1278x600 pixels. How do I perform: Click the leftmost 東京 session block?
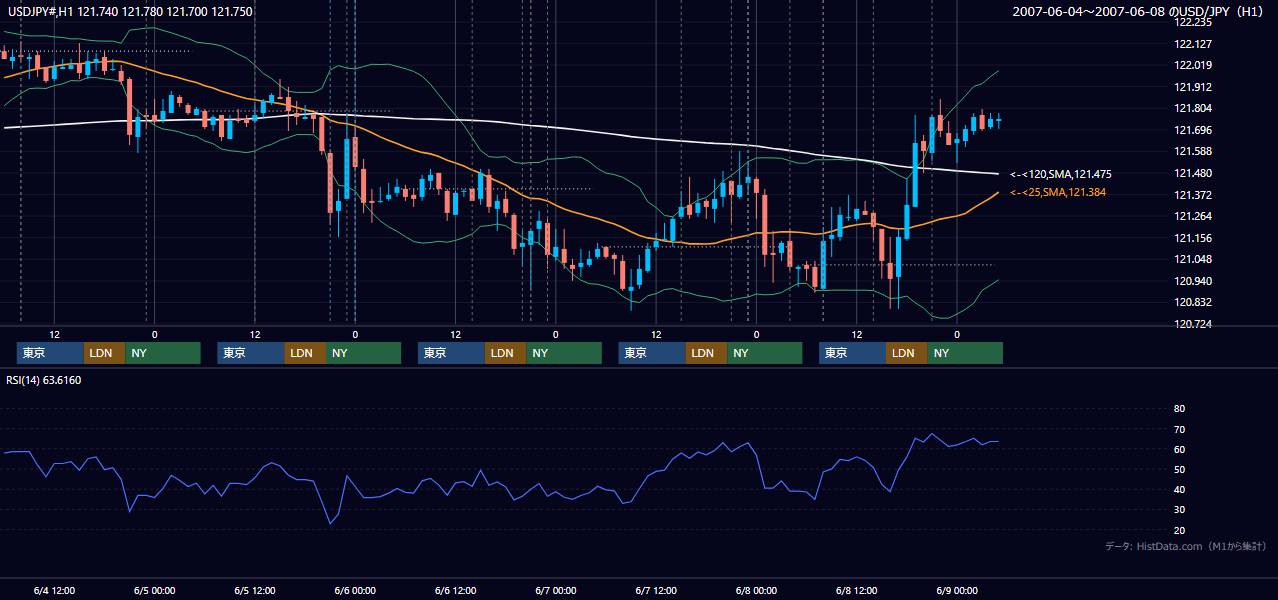tap(51, 353)
